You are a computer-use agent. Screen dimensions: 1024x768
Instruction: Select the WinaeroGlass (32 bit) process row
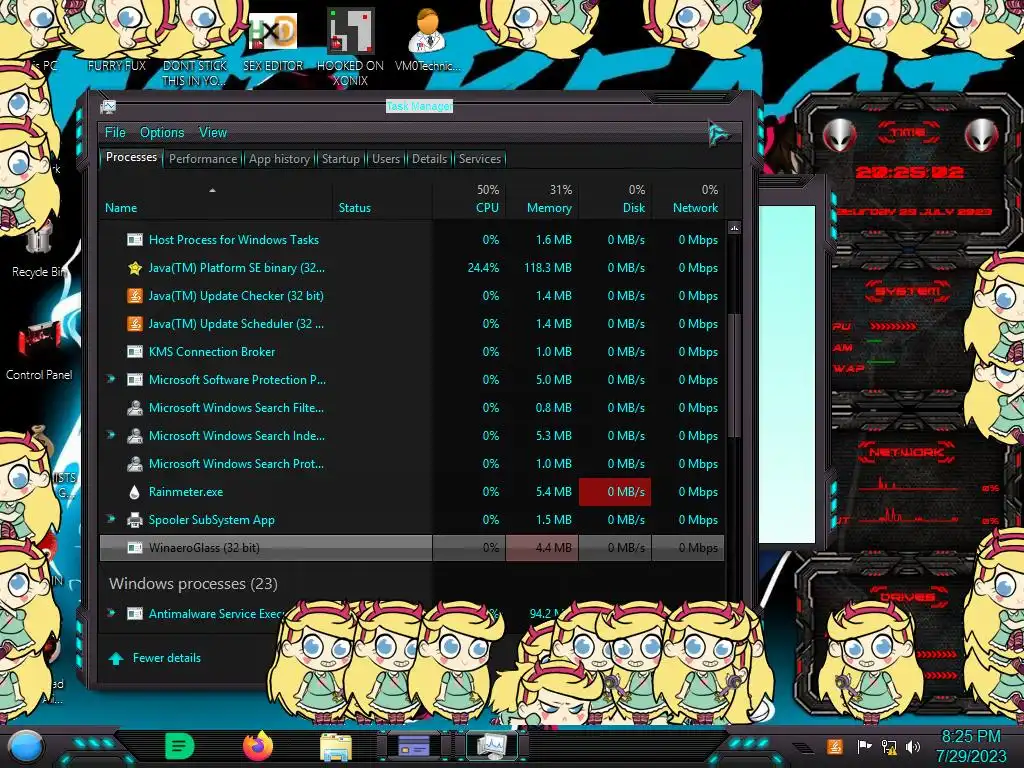411,548
